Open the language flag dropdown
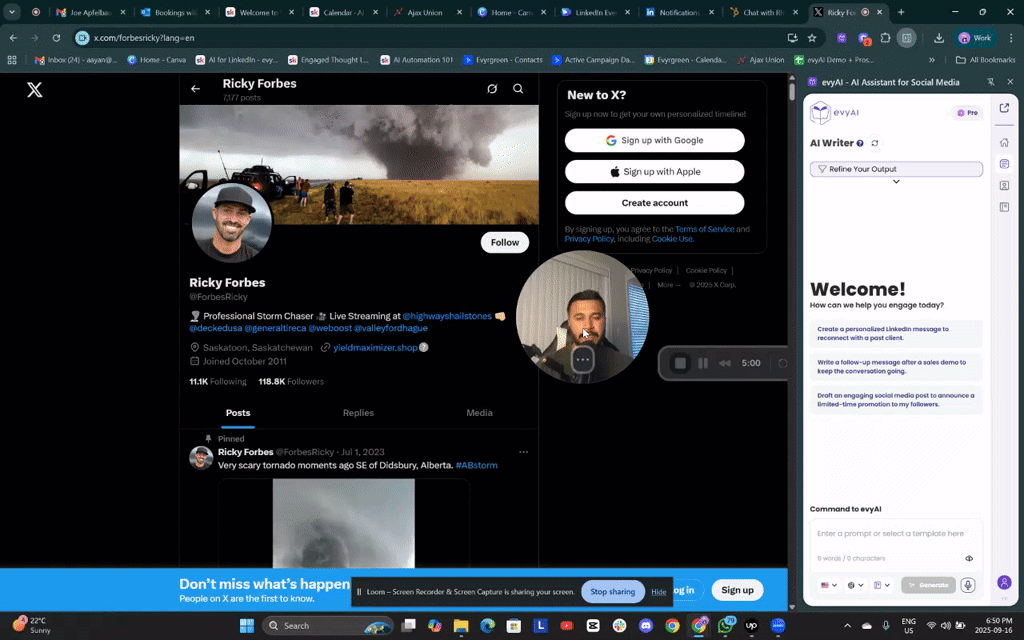Image resolution: width=1024 pixels, height=640 pixels. coord(829,585)
